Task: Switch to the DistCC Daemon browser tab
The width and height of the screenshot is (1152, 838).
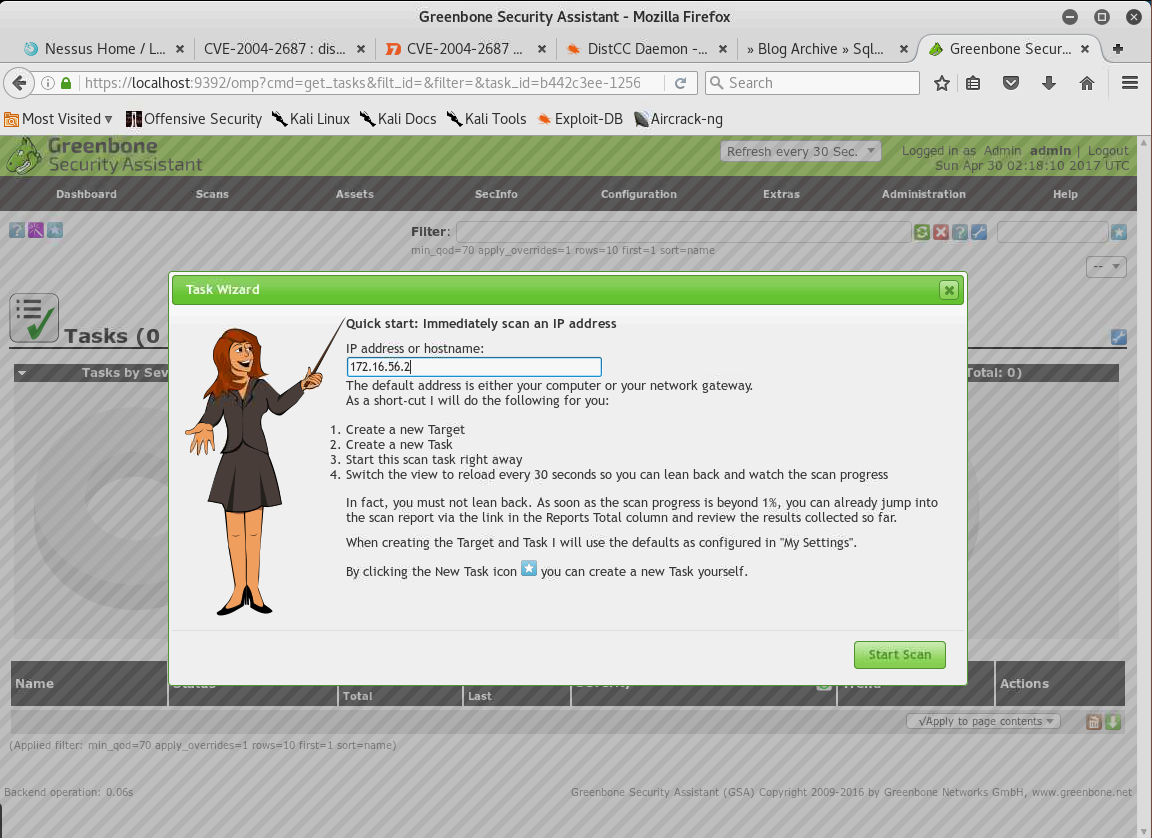Action: click(x=647, y=48)
